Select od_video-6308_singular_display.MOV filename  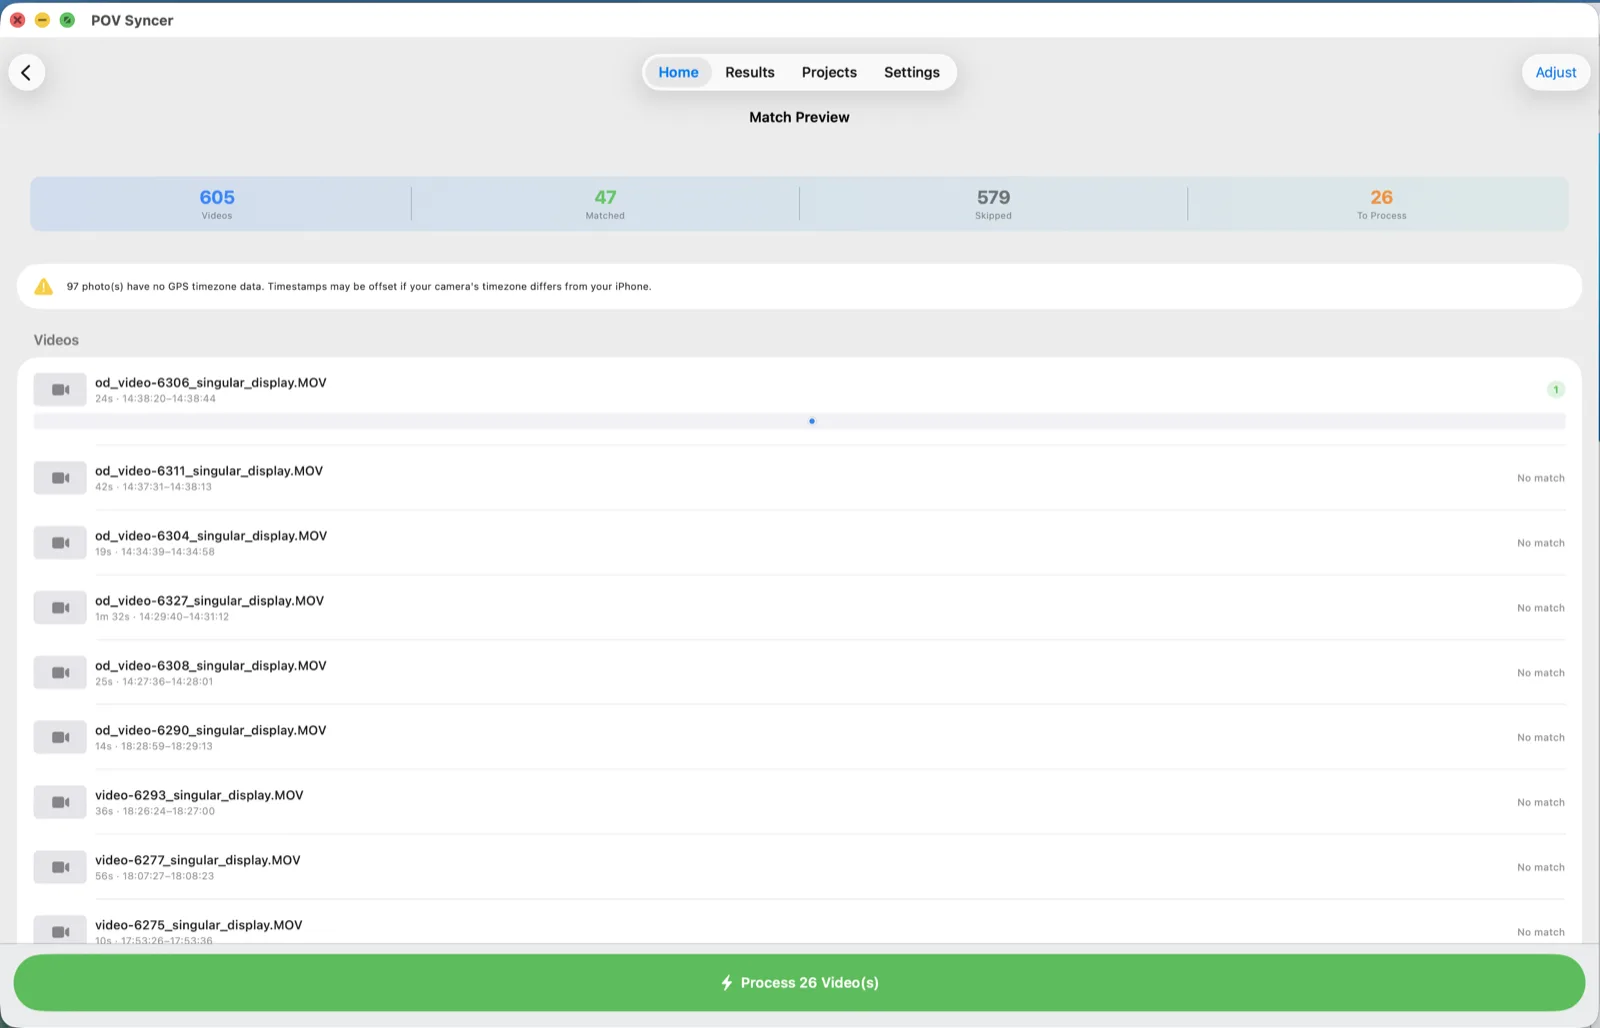211,666
